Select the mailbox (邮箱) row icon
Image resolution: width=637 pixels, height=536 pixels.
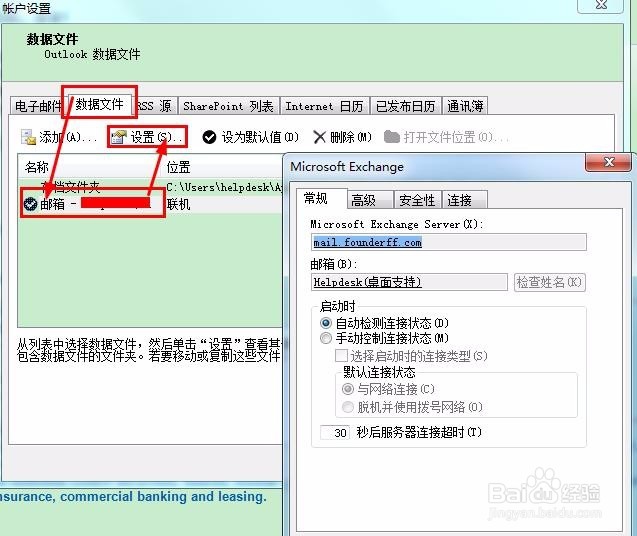point(30,204)
